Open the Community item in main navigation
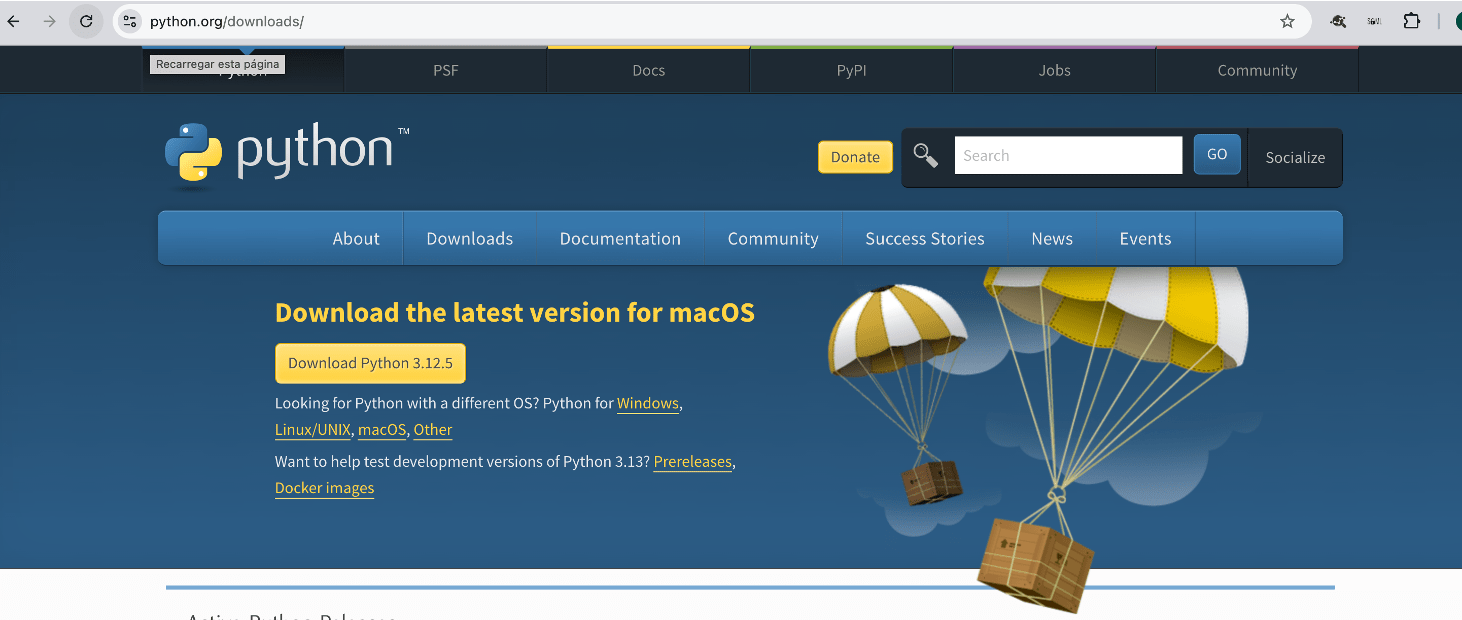The image size is (1462, 620). point(773,238)
